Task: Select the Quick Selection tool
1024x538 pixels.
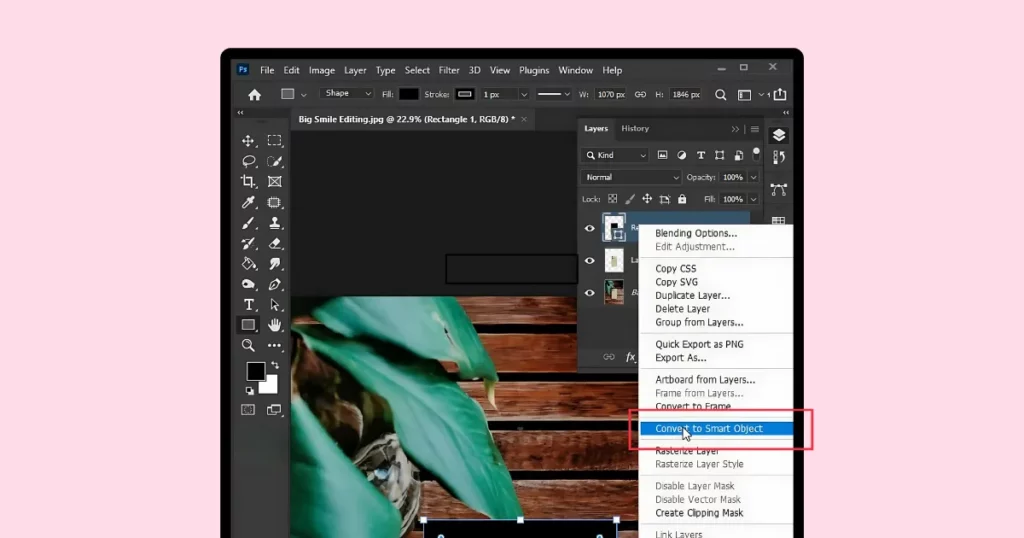Action: pos(274,161)
